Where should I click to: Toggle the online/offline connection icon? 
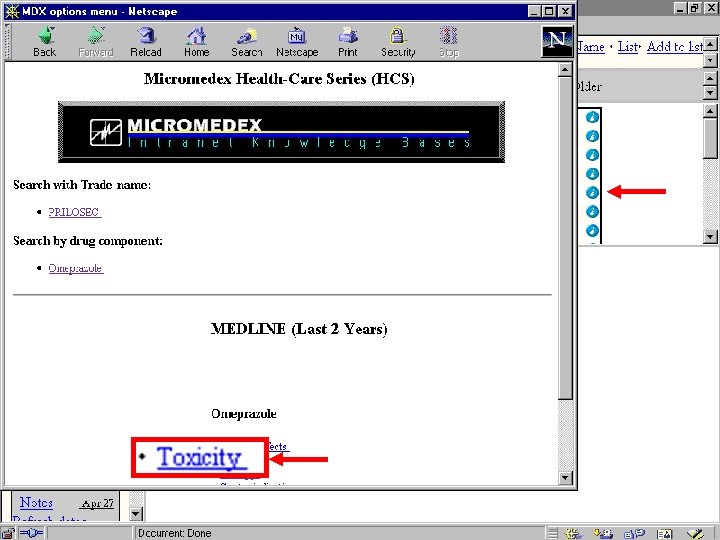[32, 533]
